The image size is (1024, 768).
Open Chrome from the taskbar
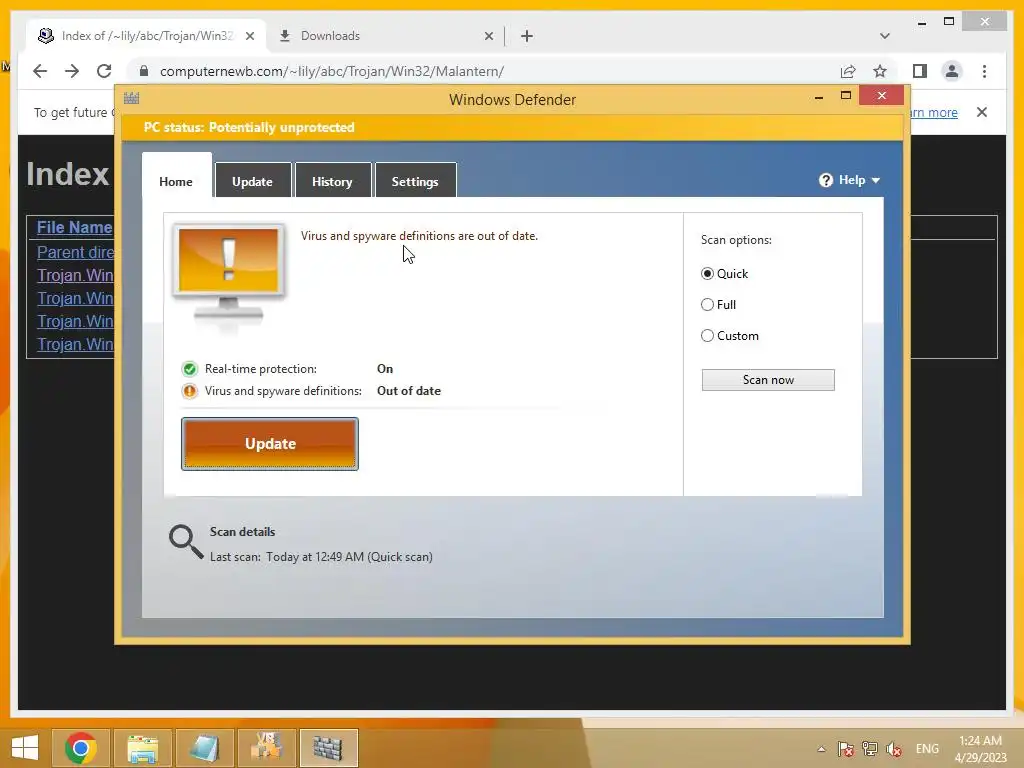click(x=80, y=748)
